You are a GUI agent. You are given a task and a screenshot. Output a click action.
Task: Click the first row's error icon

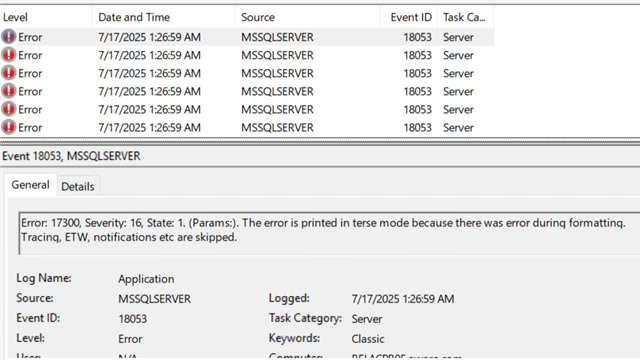point(9,37)
